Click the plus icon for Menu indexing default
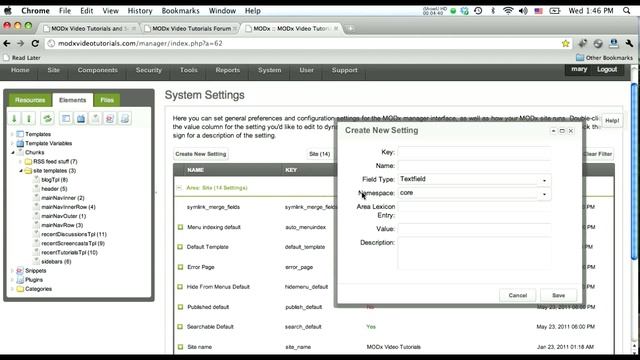The height and width of the screenshot is (360, 640). point(180,227)
